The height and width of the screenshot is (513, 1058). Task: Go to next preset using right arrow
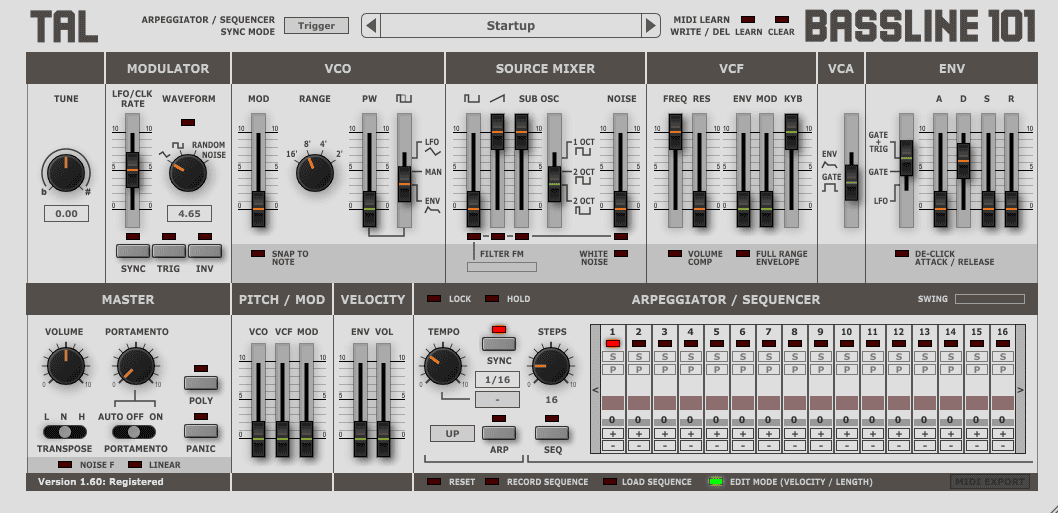click(651, 26)
